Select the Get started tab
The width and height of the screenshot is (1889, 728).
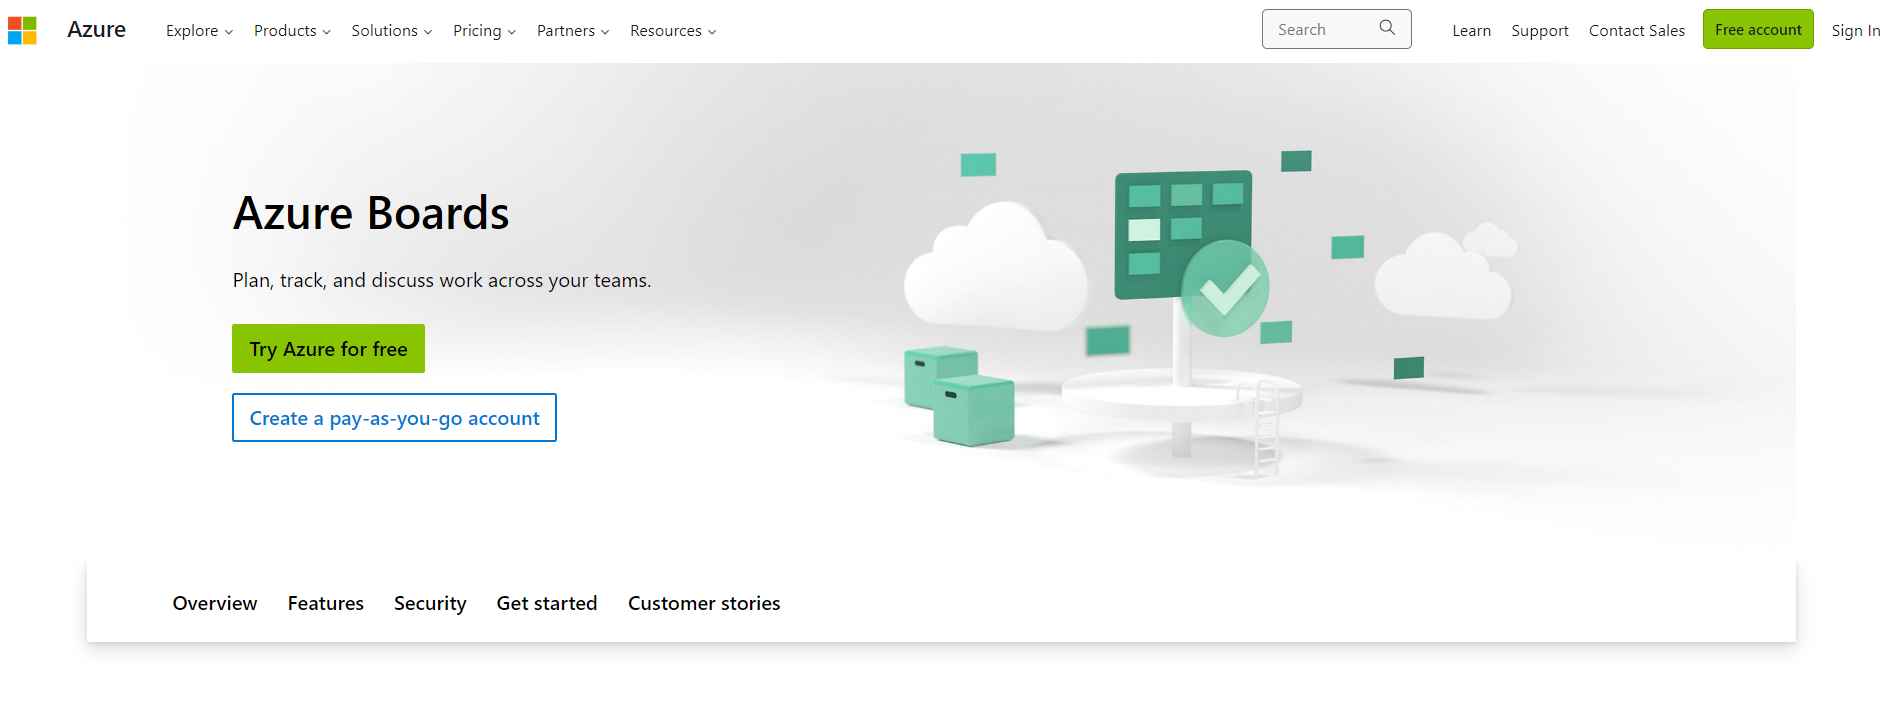[x=547, y=603]
